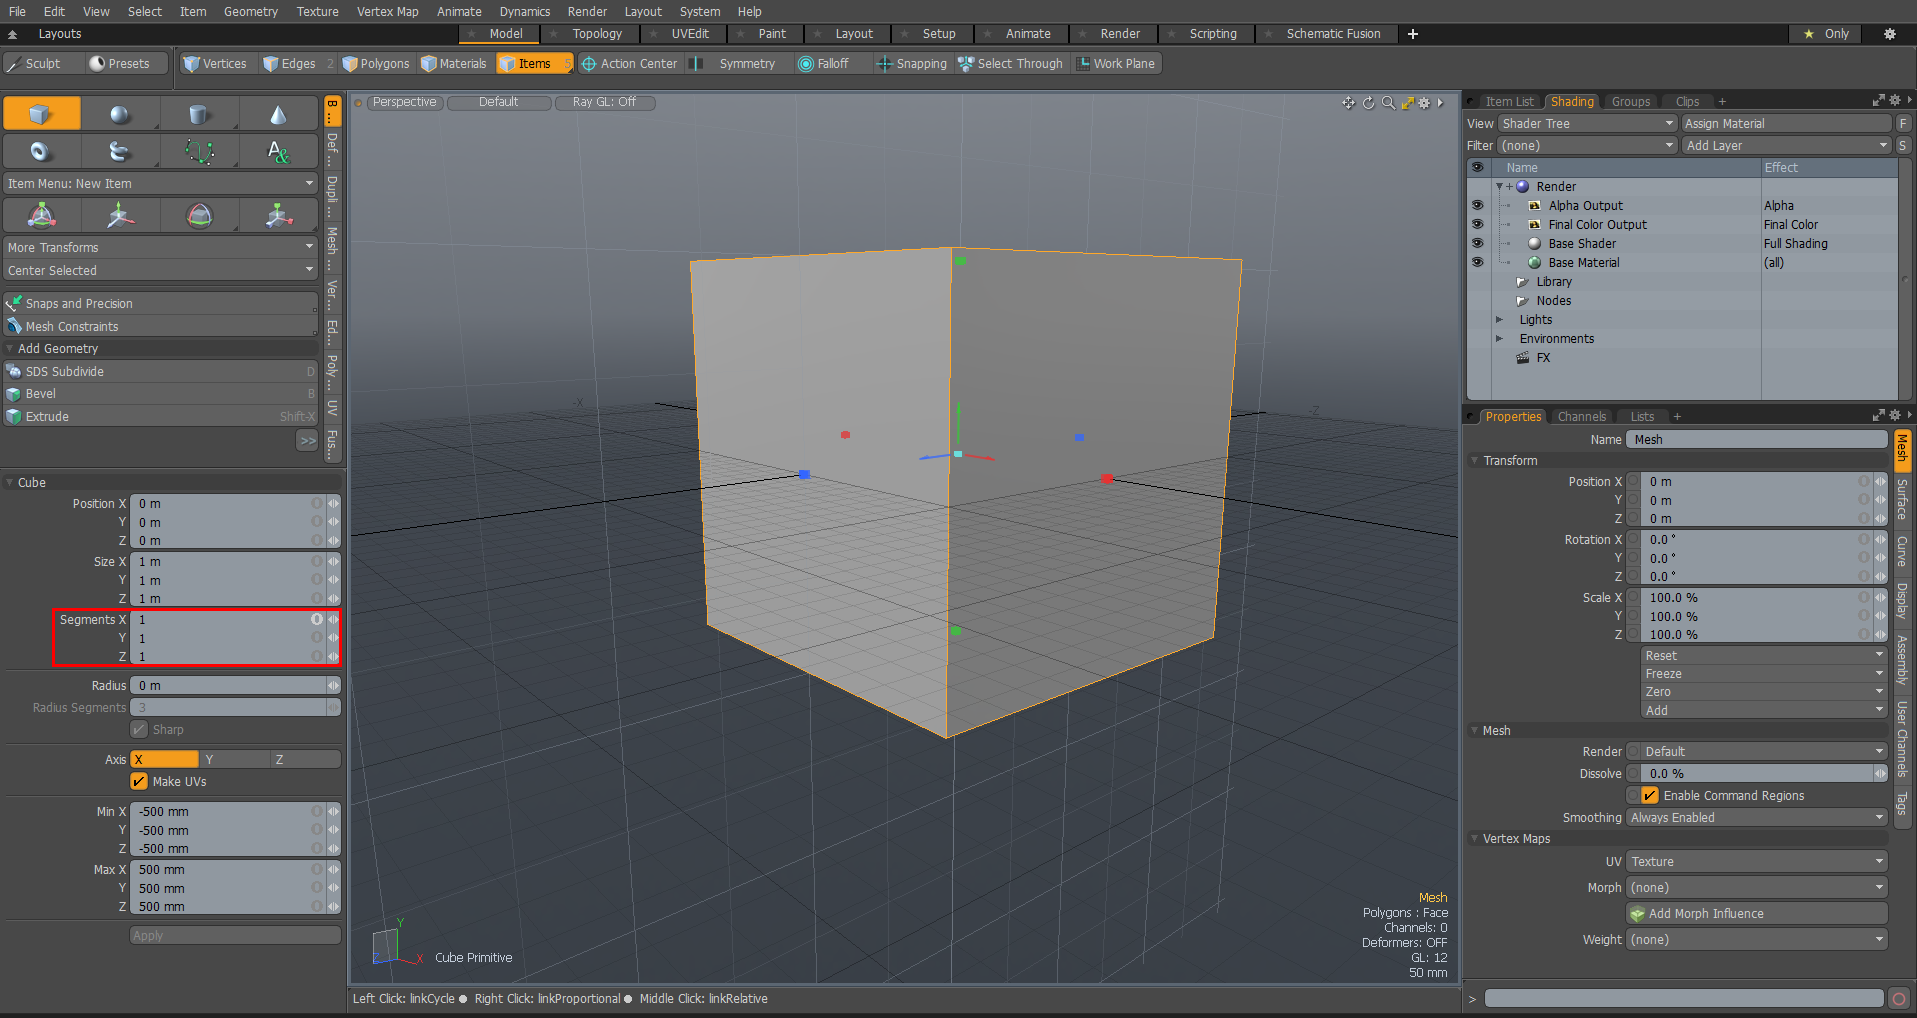Toggle Enable Command Regions checkbox
Image resolution: width=1917 pixels, height=1018 pixels.
tap(1650, 795)
